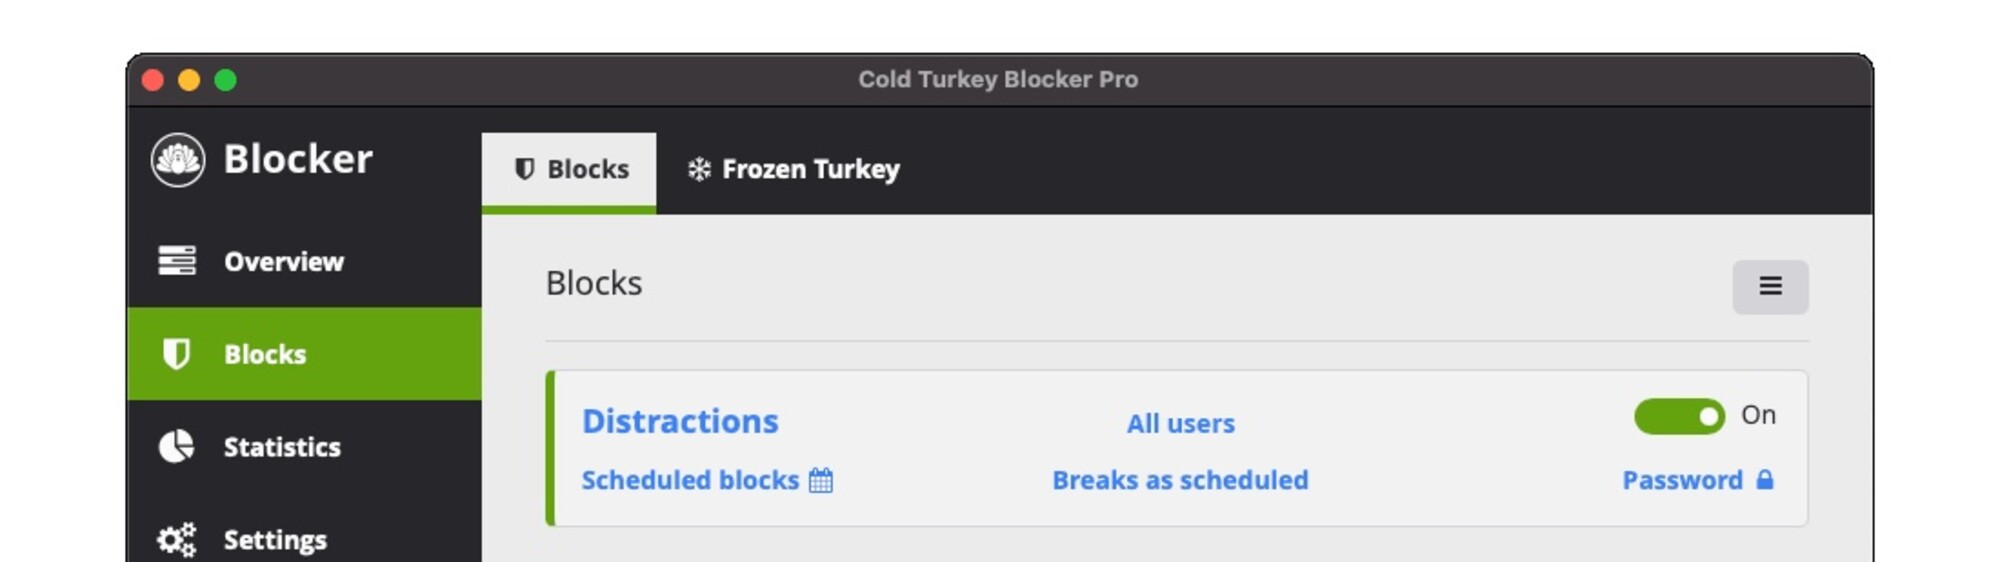This screenshot has height=562, width=2000.
Task: Click the All users link
Action: click(x=1180, y=424)
